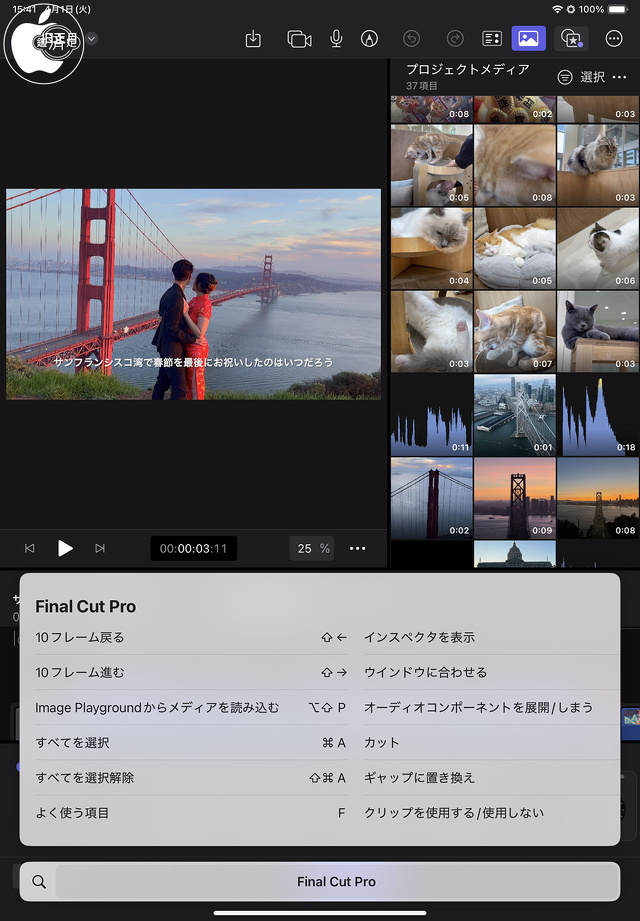The image size is (640, 921).
Task: Select the カット command in list
Action: click(382, 743)
